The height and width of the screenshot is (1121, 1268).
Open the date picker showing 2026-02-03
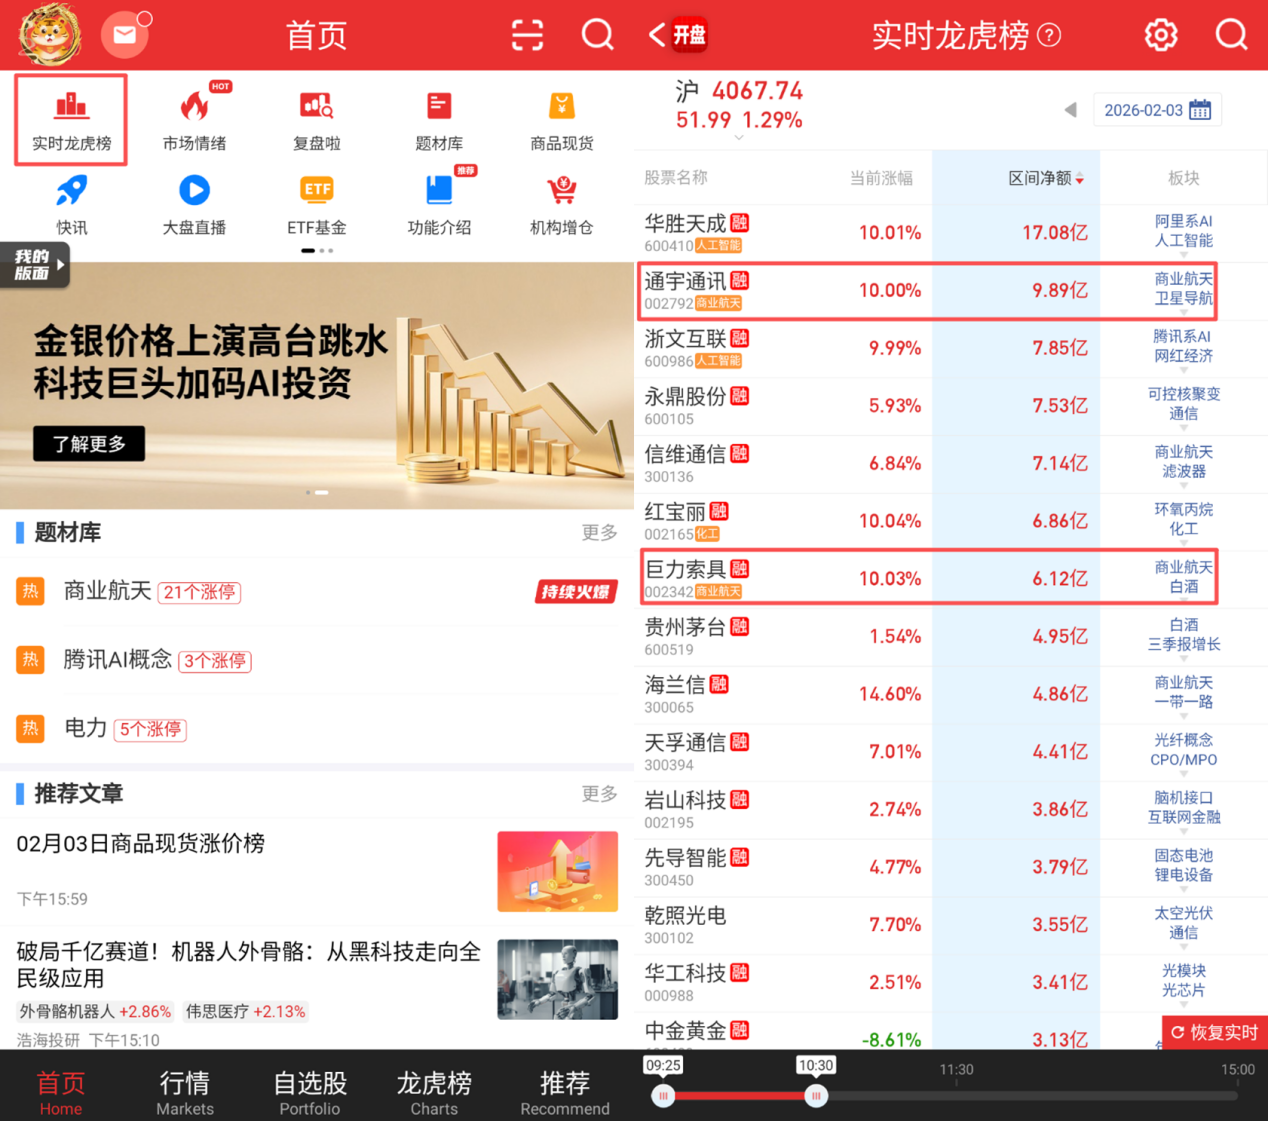[1157, 110]
